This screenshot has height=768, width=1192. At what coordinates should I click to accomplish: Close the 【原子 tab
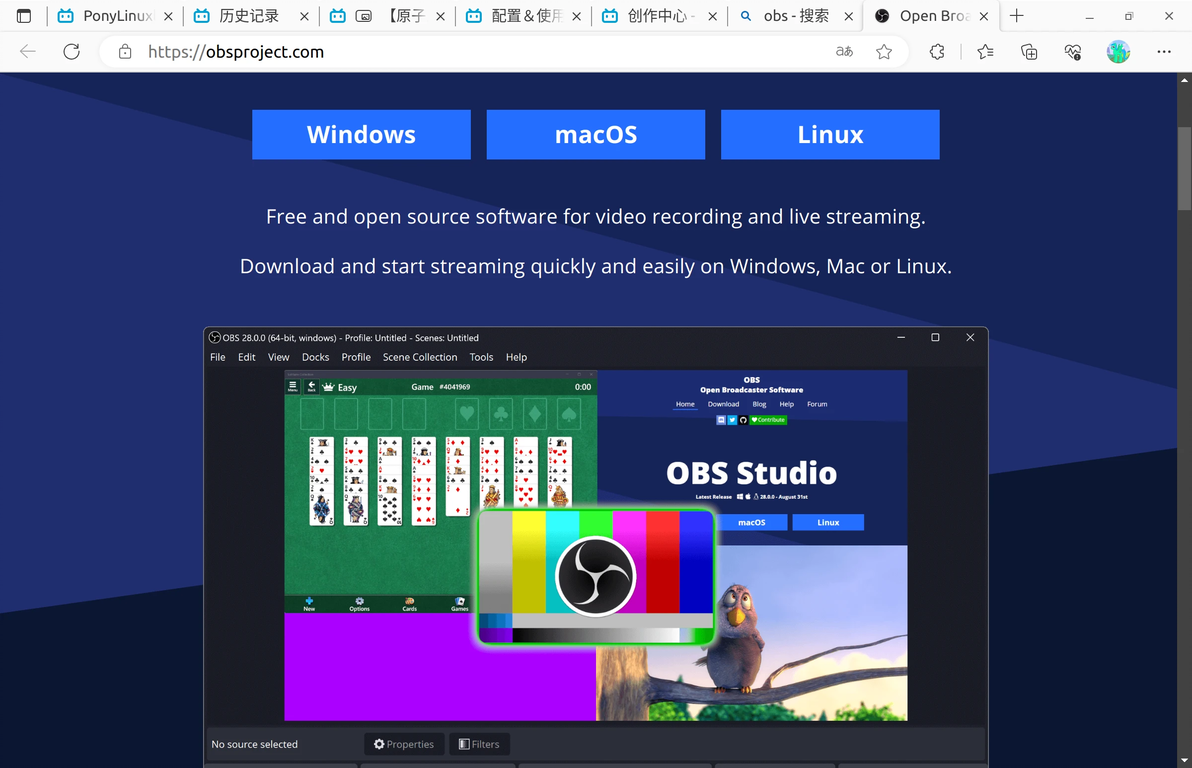440,16
